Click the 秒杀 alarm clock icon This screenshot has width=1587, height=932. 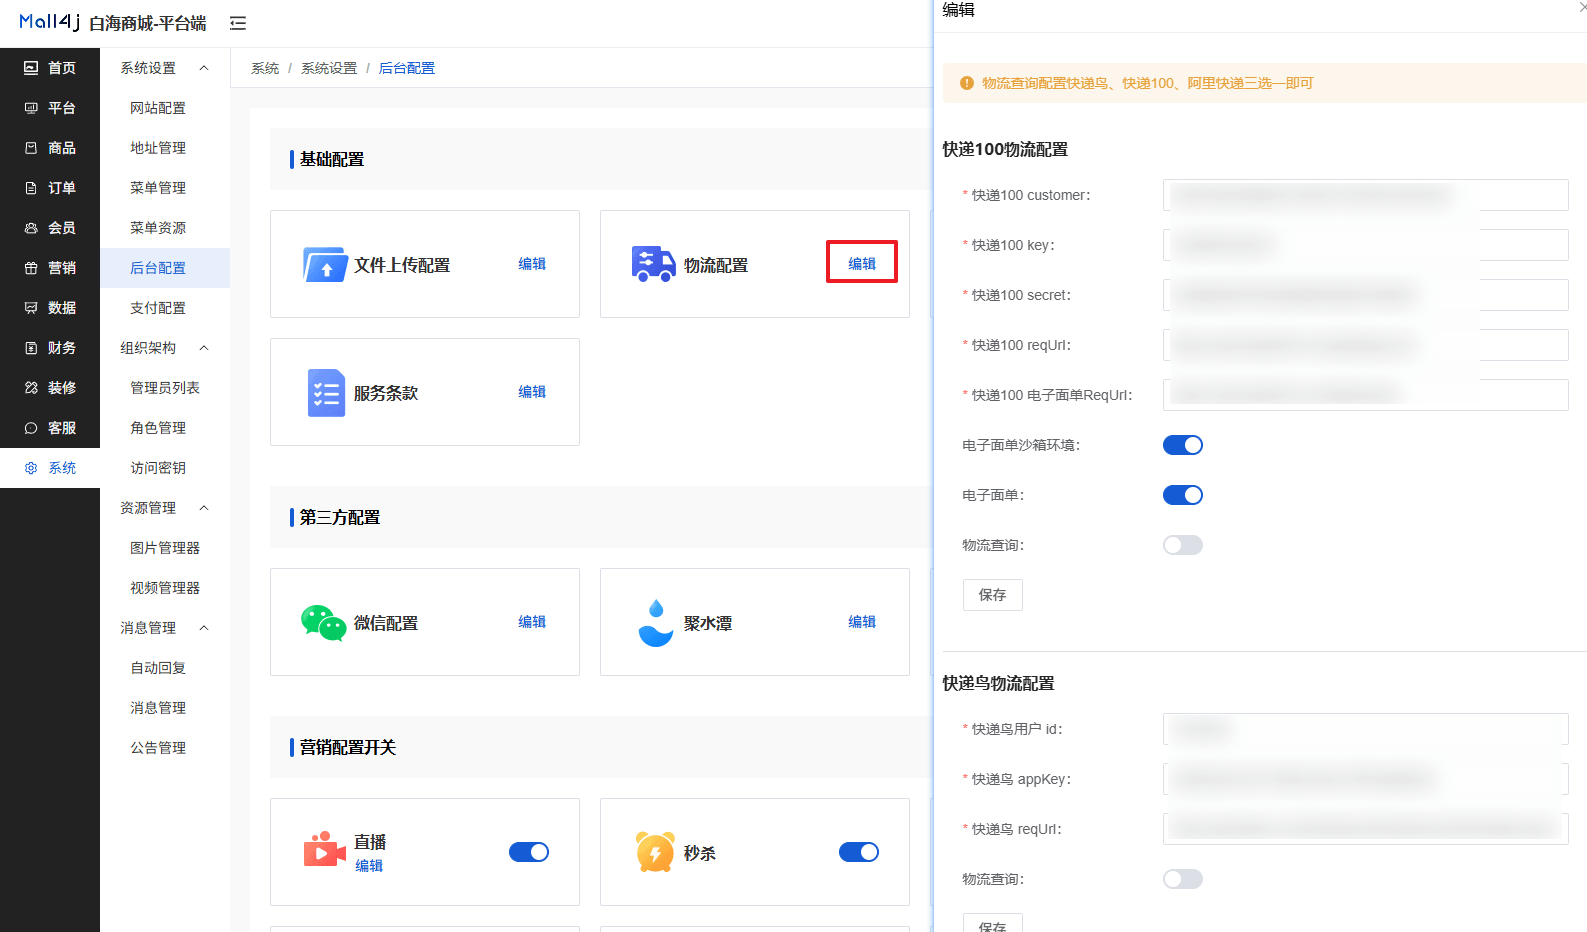[x=655, y=852]
